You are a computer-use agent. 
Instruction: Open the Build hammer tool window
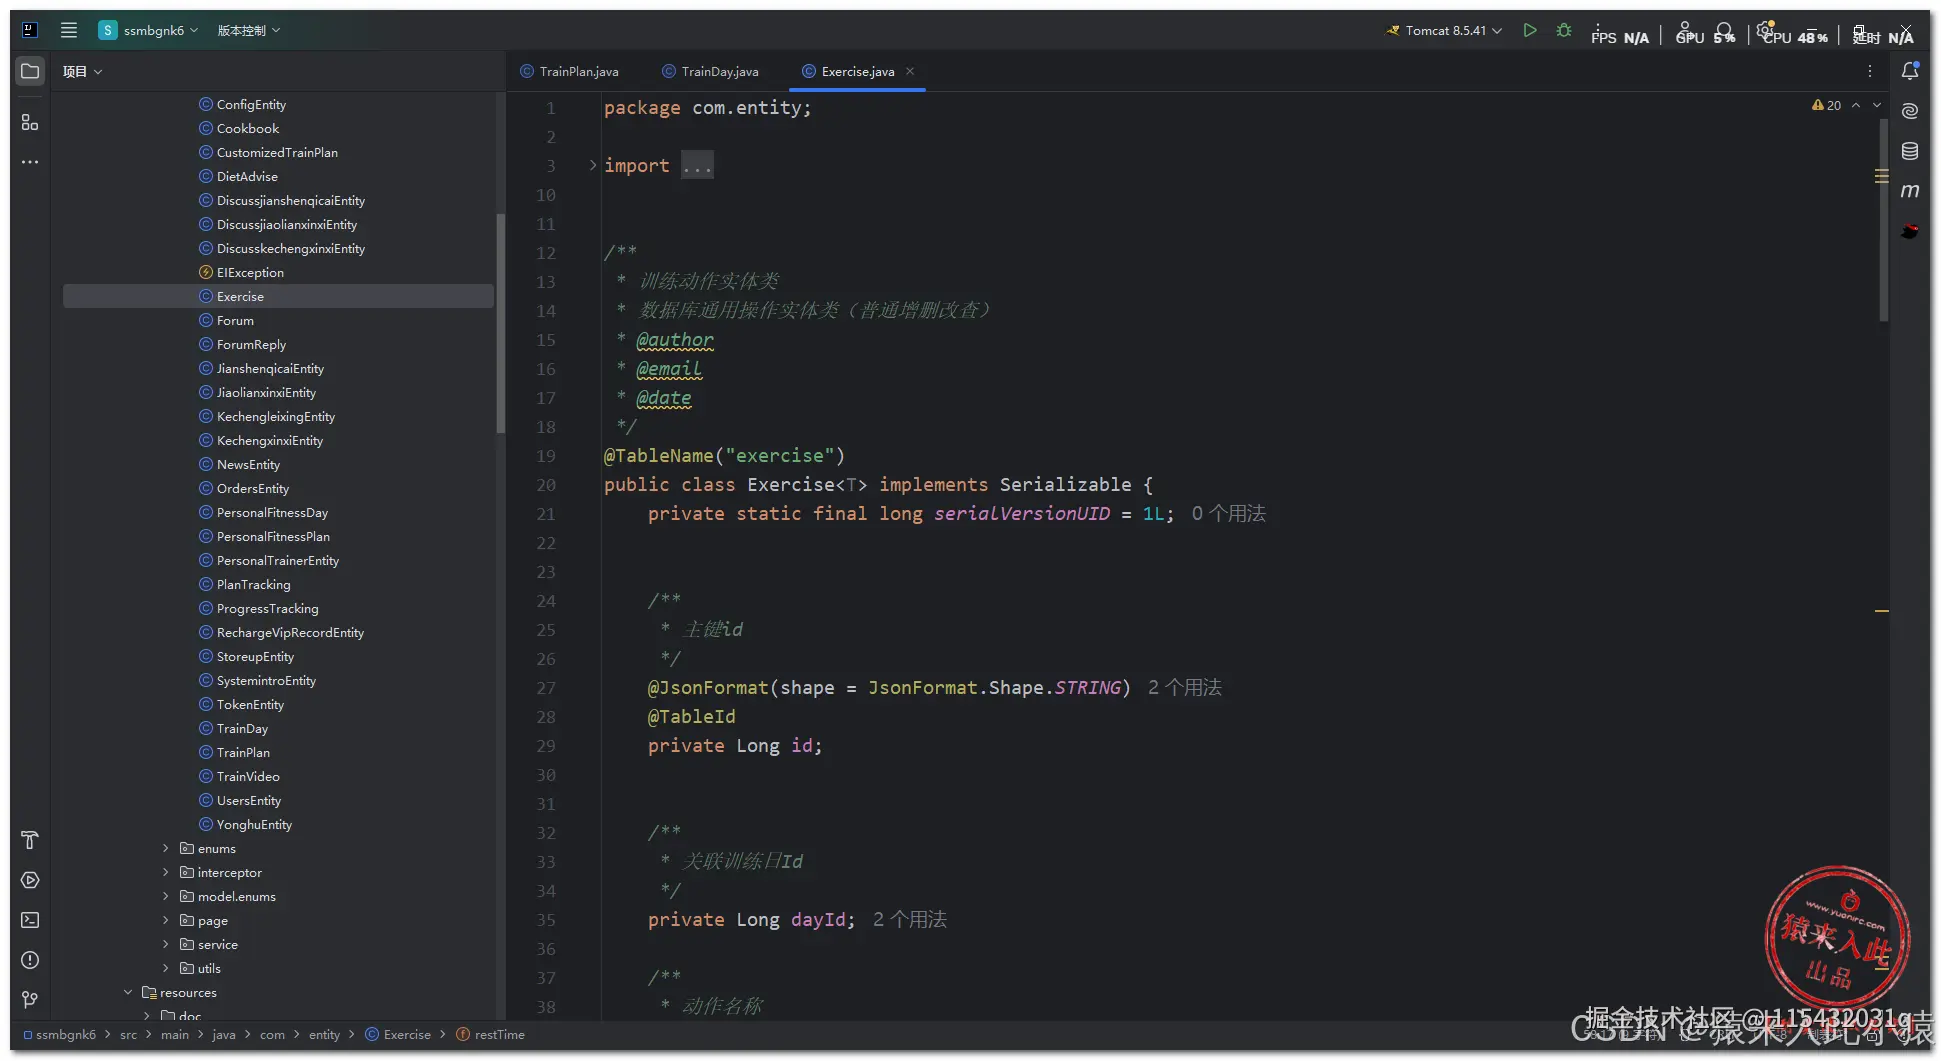[30, 840]
